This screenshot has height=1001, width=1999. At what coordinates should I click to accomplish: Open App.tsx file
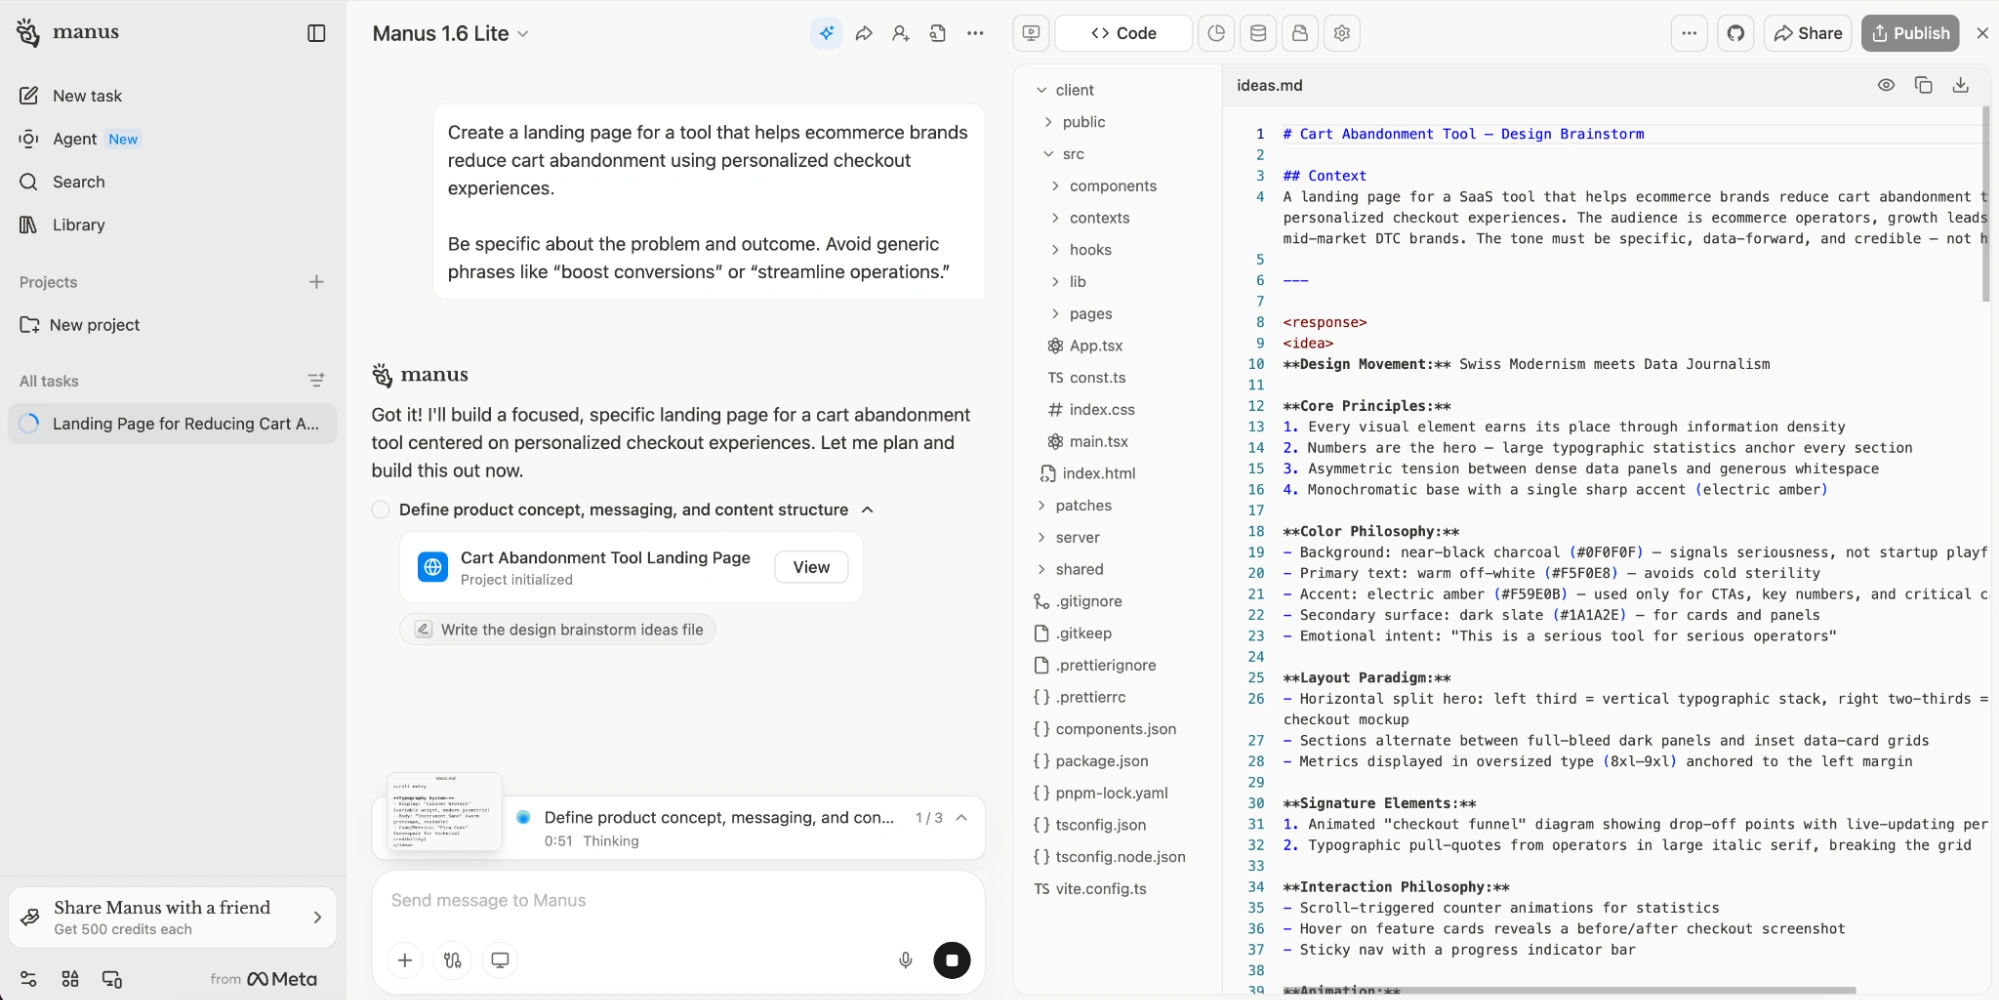pyautogui.click(x=1096, y=346)
